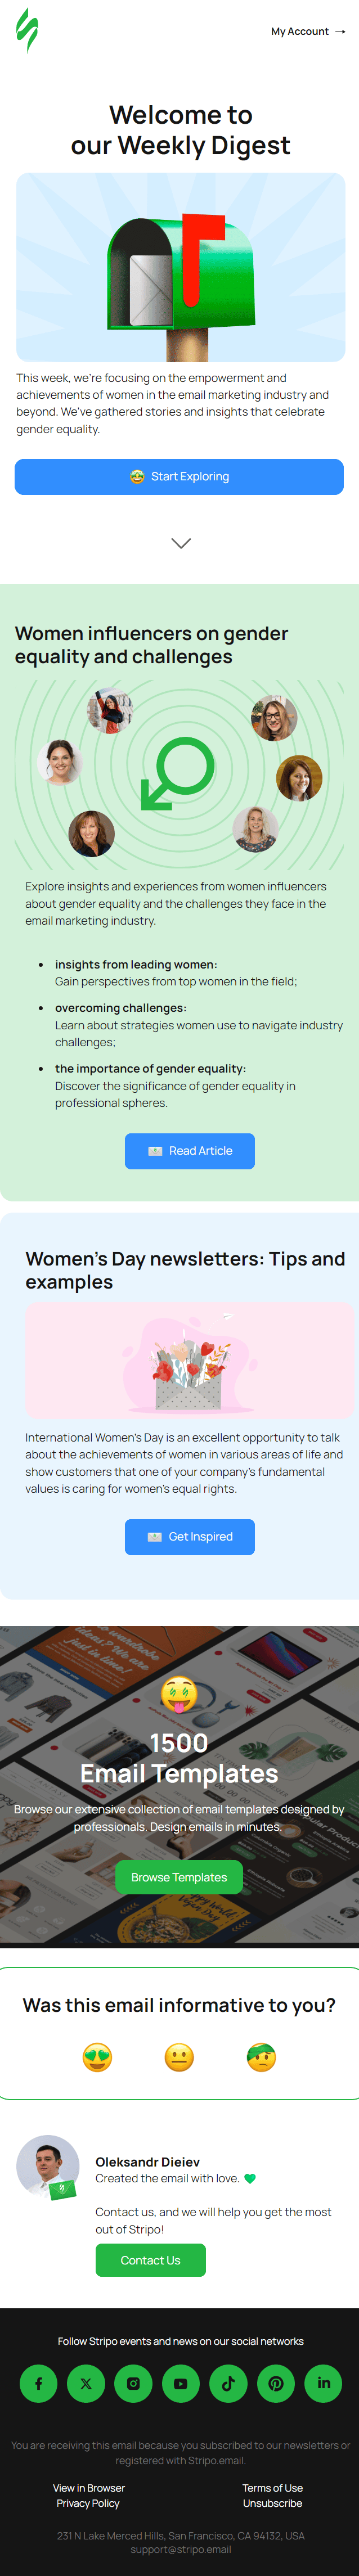Click the Contact Us button

click(150, 2260)
